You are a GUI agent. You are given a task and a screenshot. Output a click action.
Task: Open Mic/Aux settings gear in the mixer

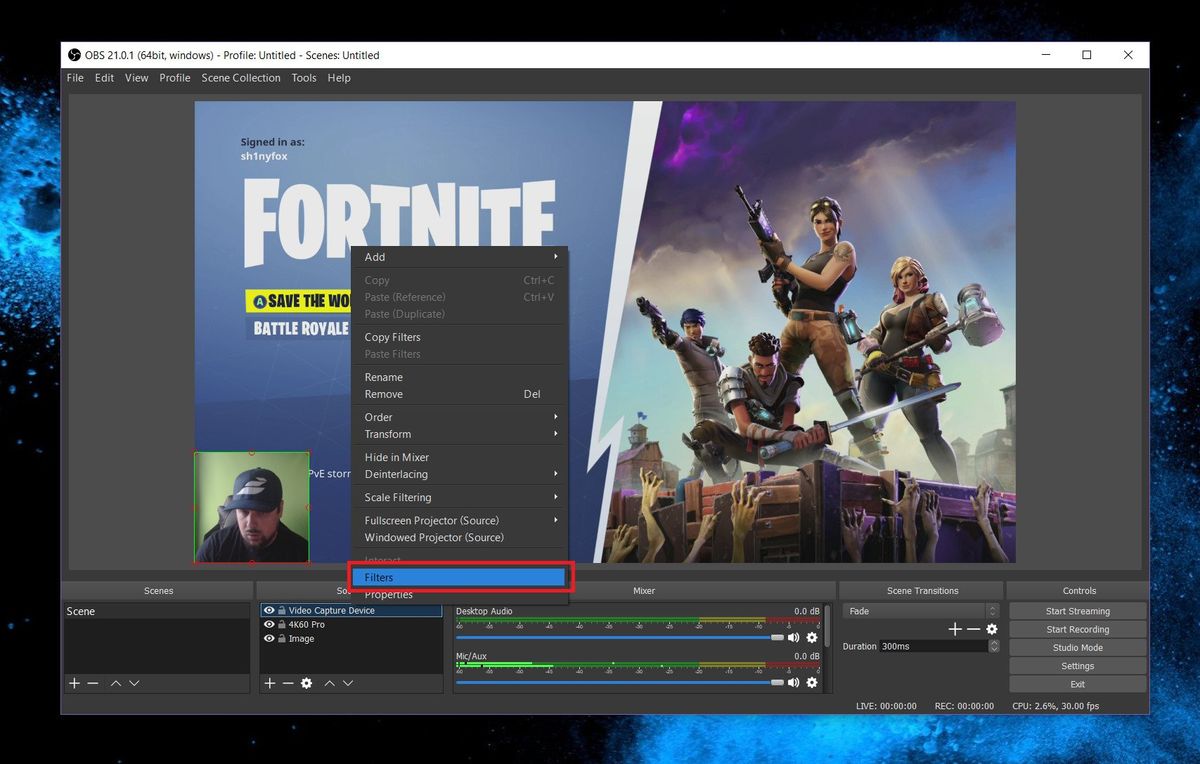812,682
